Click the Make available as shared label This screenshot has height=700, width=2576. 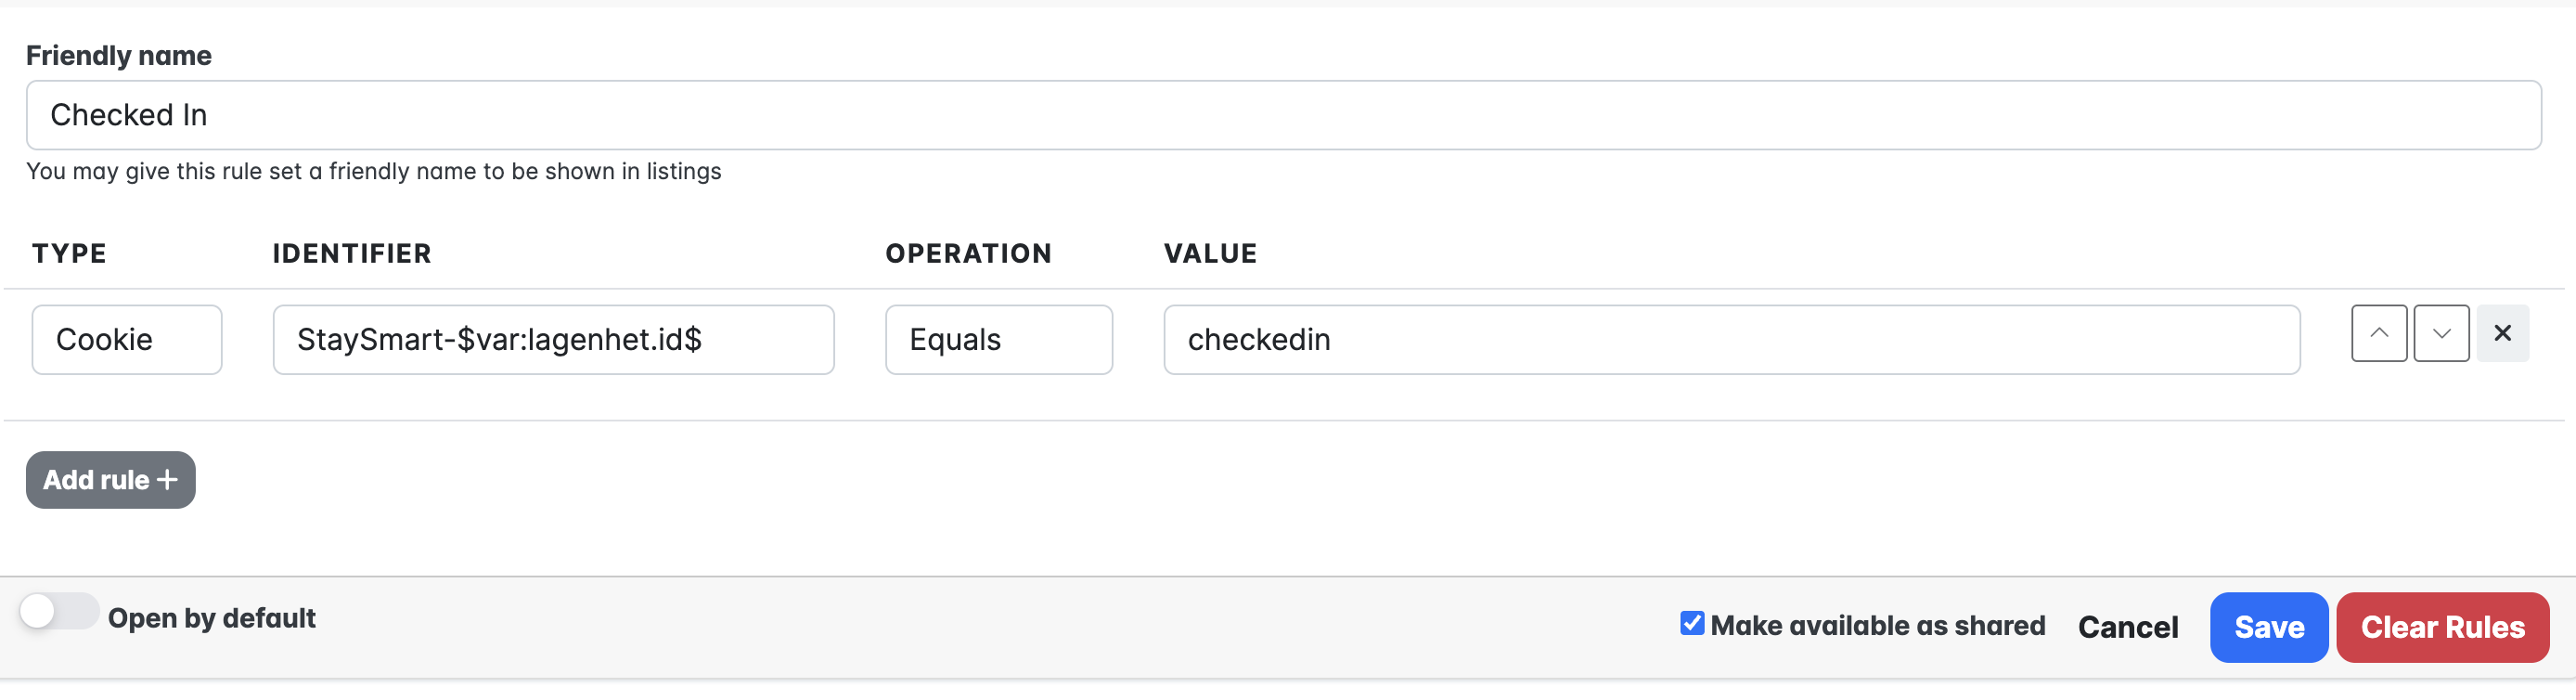1877,625
